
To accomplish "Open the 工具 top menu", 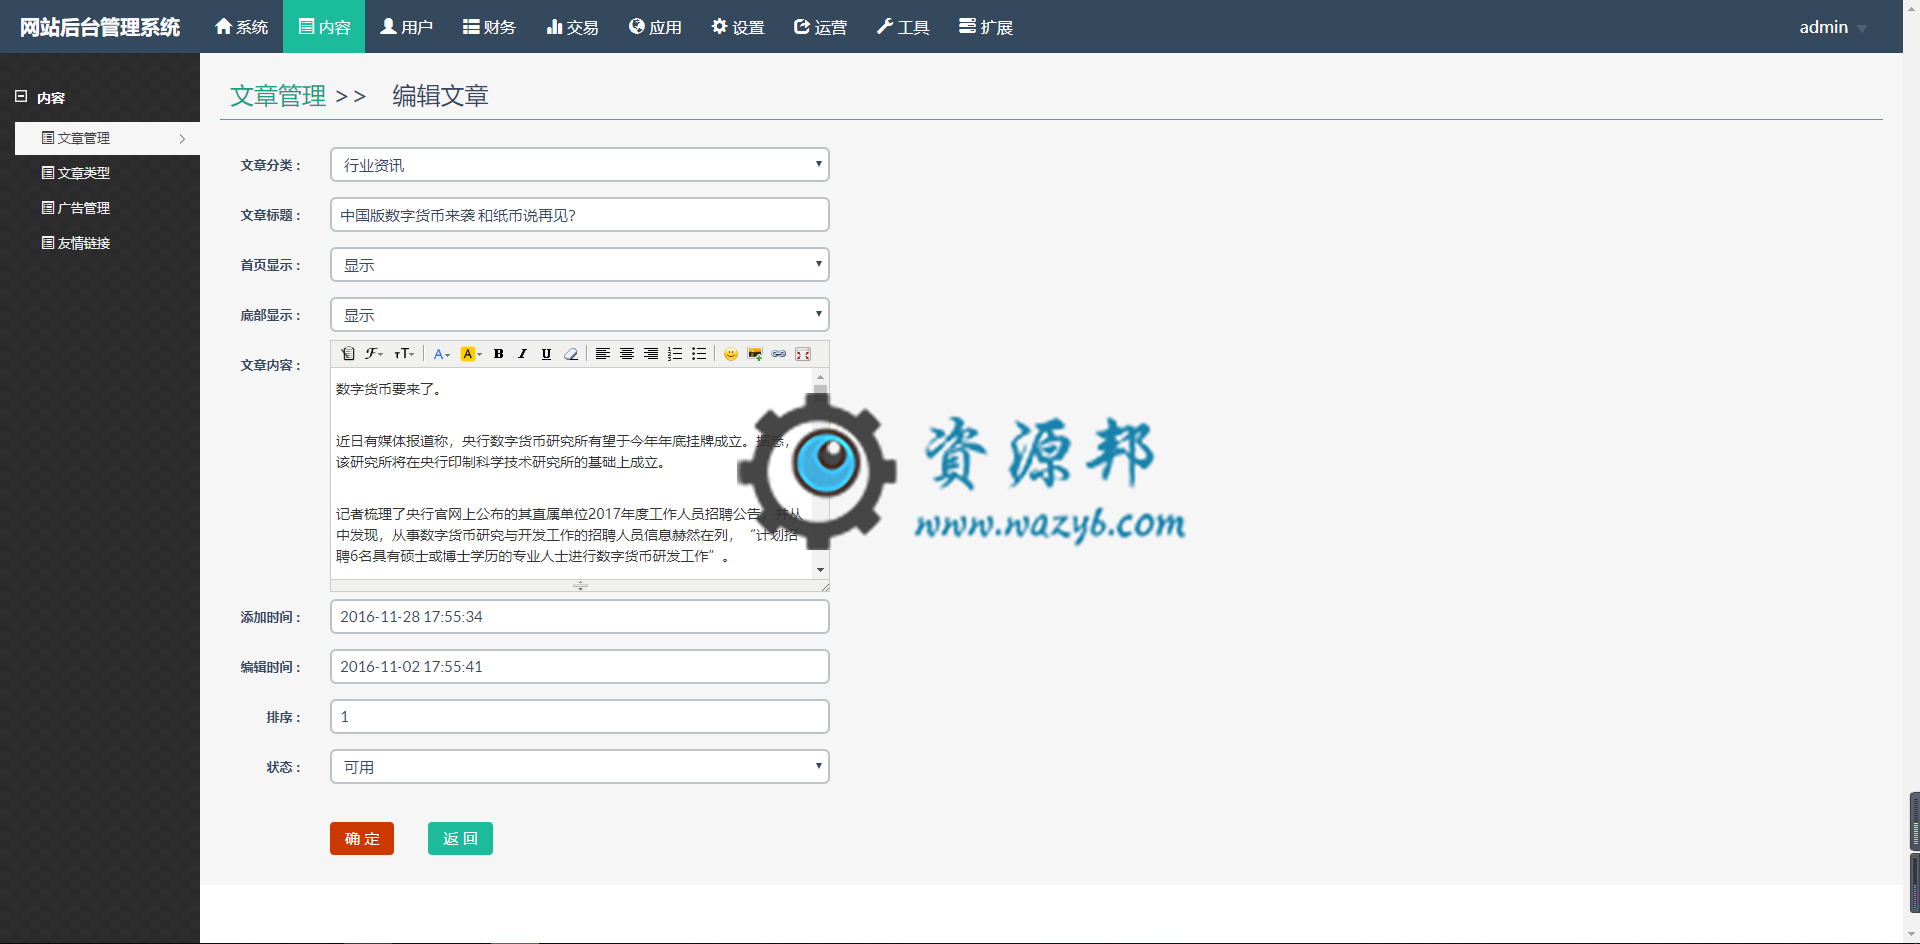I will tap(903, 27).
